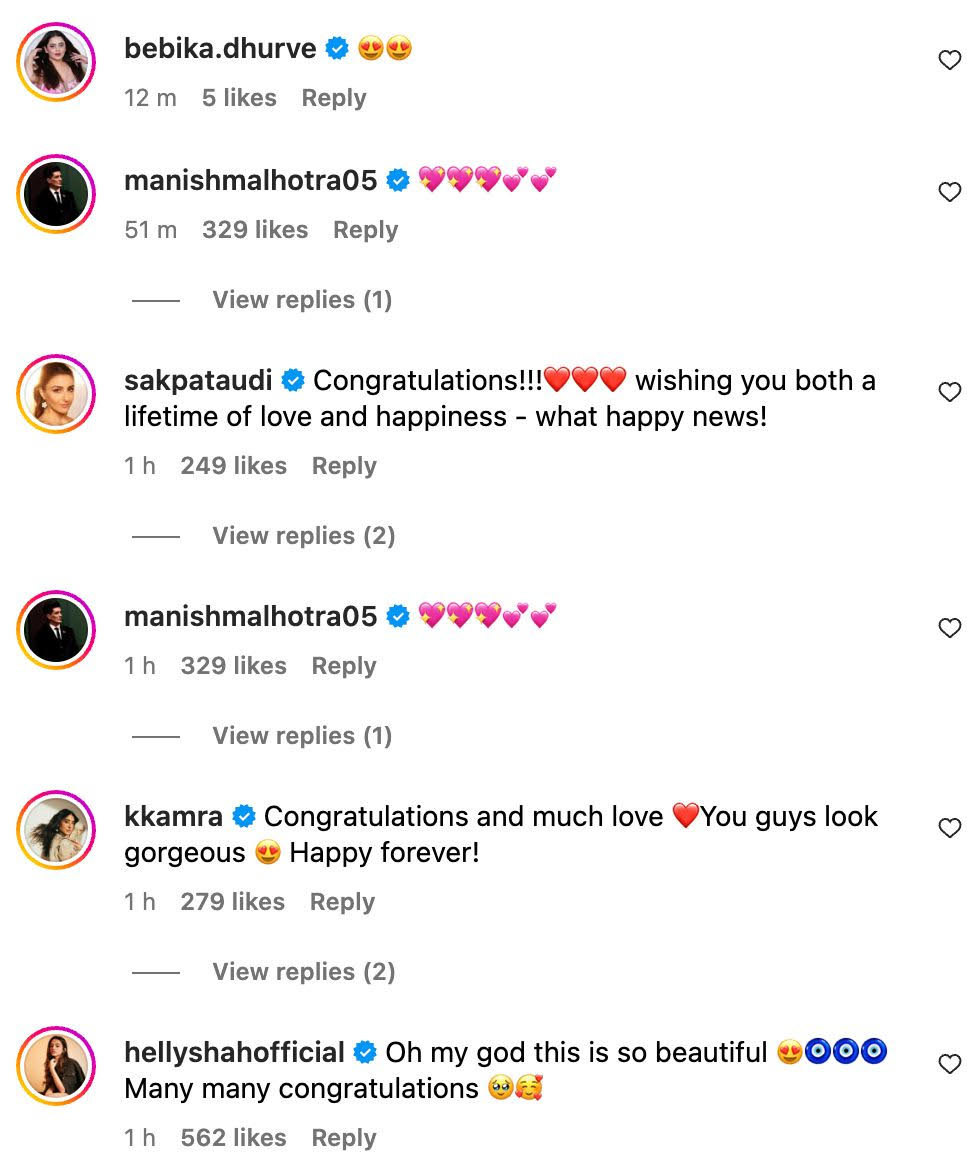Screen dimensions: 980x1172
Task: Expand View replies (1) under the 51 m comment
Action: pyautogui.click(x=302, y=300)
